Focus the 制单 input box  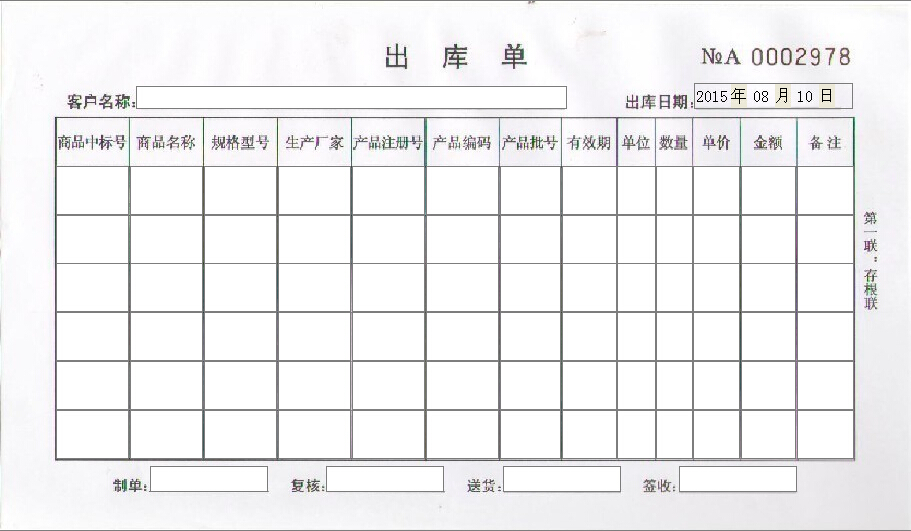[x=209, y=479]
